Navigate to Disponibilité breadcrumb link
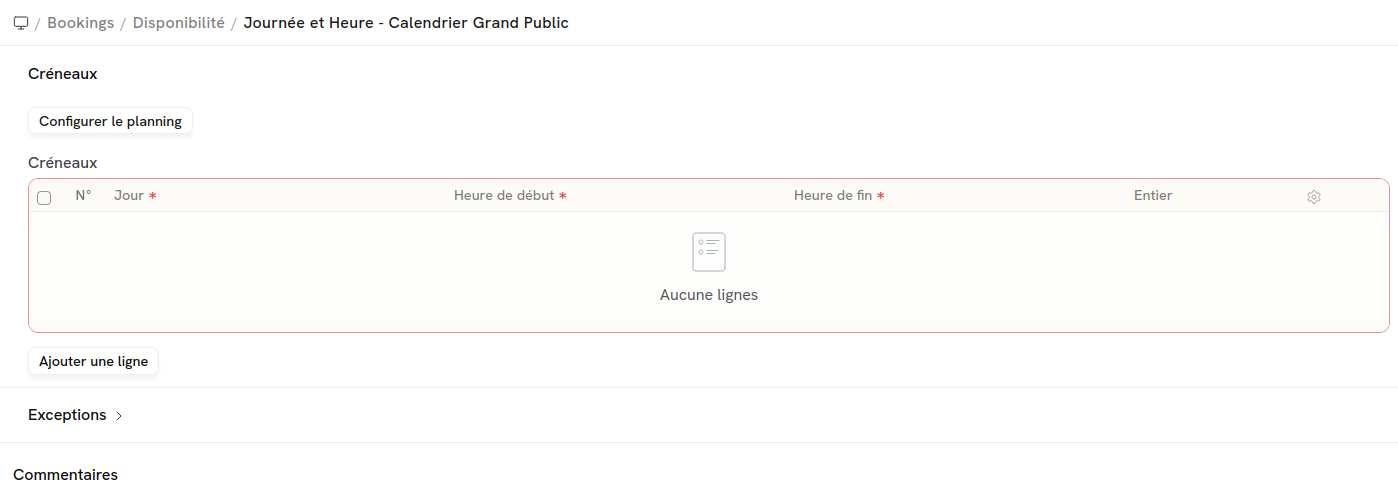1398x489 pixels. point(179,23)
